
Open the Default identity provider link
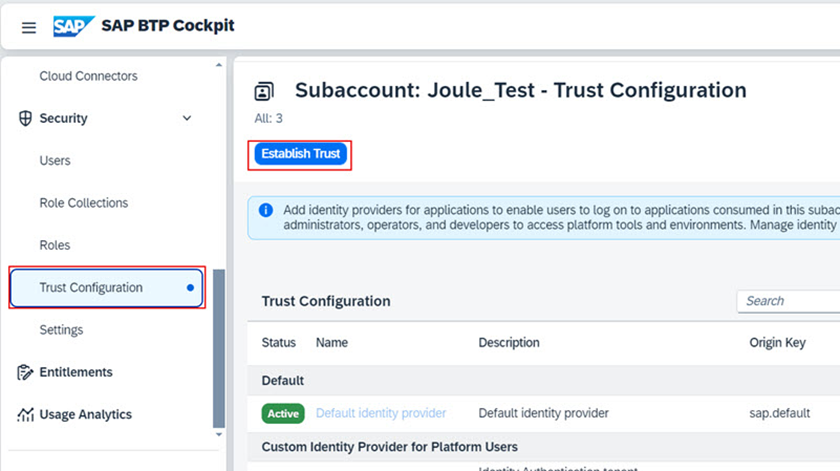click(381, 413)
